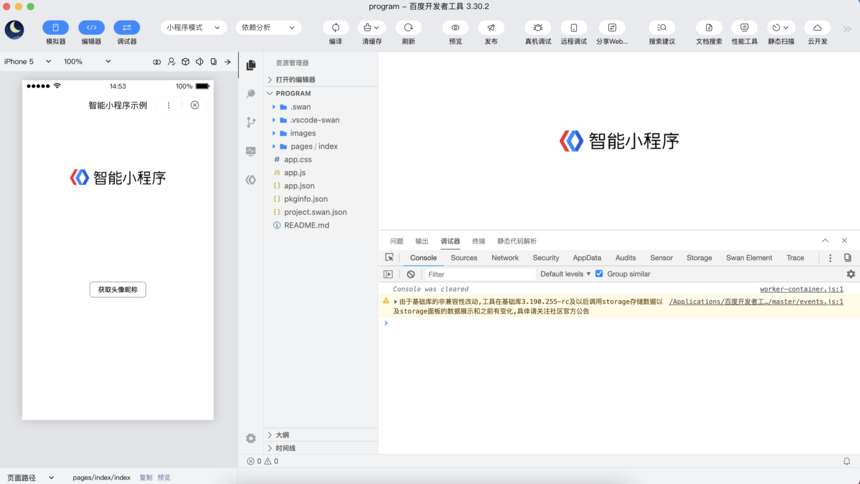The image size is (860, 484).
Task: Expand the 时间线 timeline section
Action: coord(321,448)
